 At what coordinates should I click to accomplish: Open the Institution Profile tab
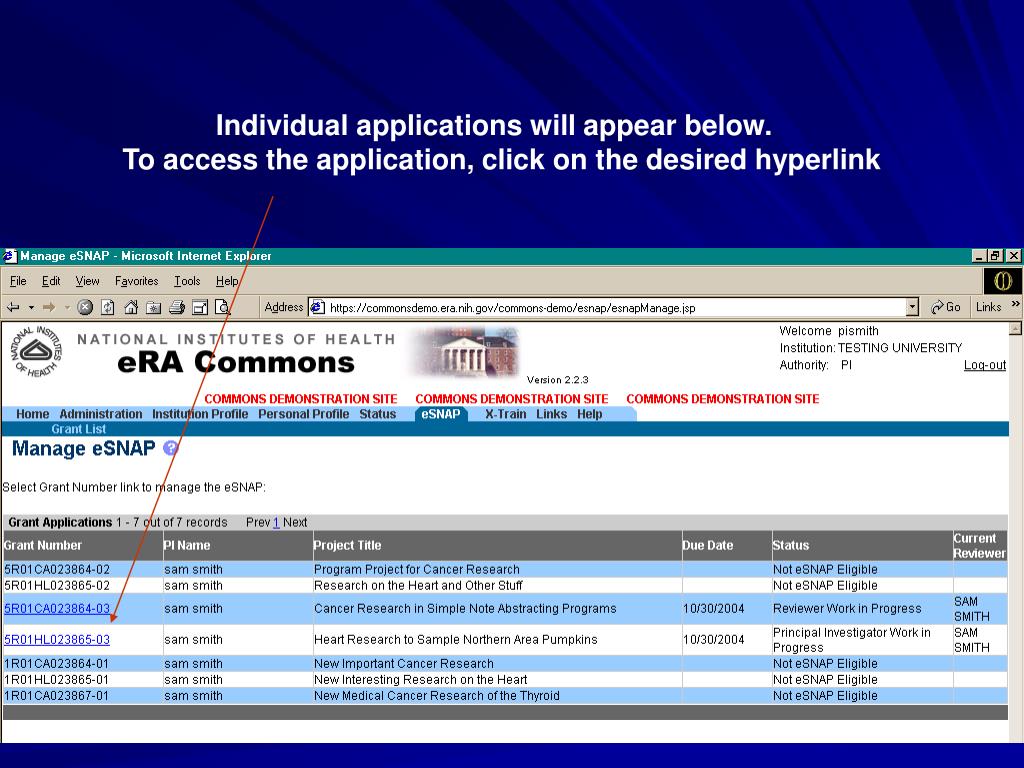(x=200, y=414)
